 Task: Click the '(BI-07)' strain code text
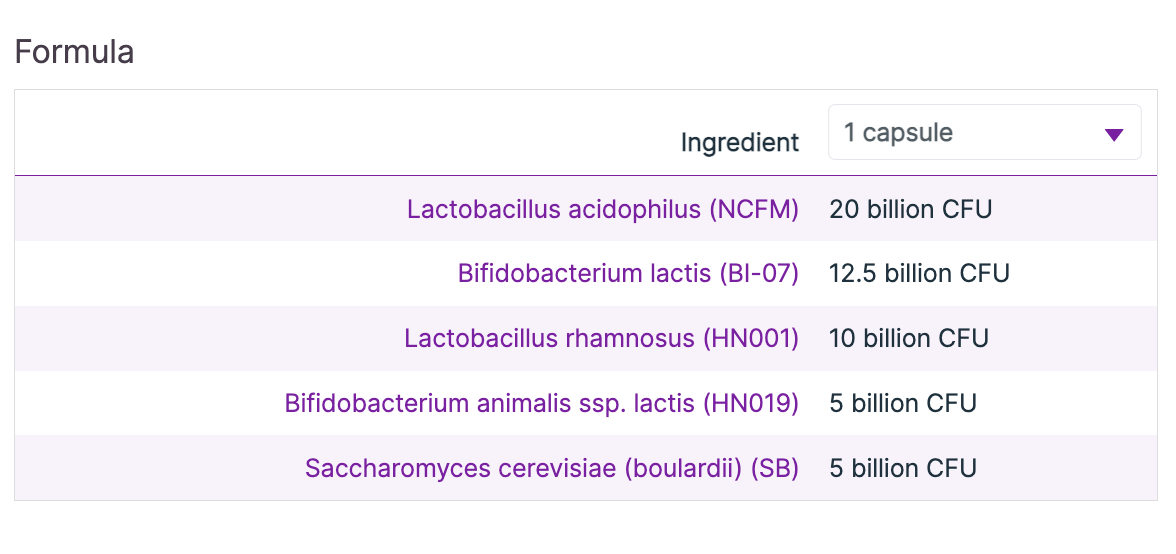point(758,273)
